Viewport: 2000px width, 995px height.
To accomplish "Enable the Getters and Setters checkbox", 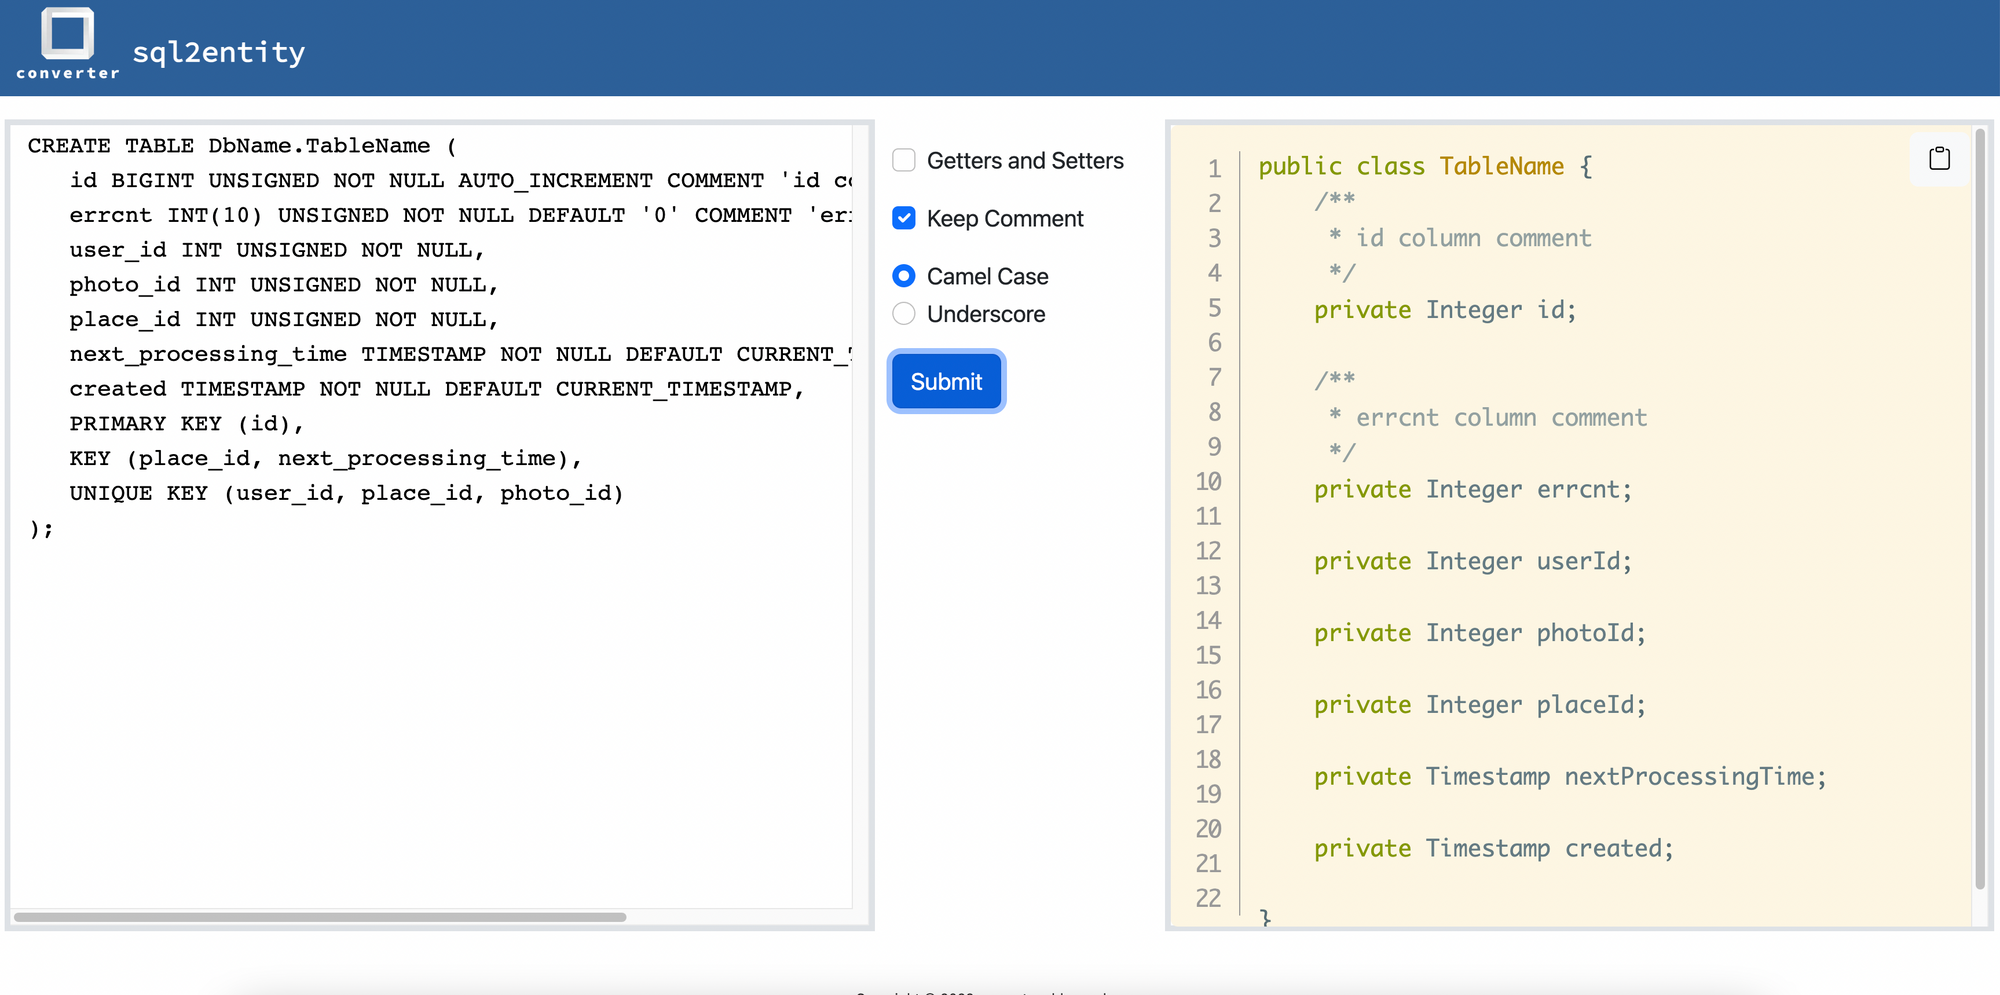I will coord(903,160).
